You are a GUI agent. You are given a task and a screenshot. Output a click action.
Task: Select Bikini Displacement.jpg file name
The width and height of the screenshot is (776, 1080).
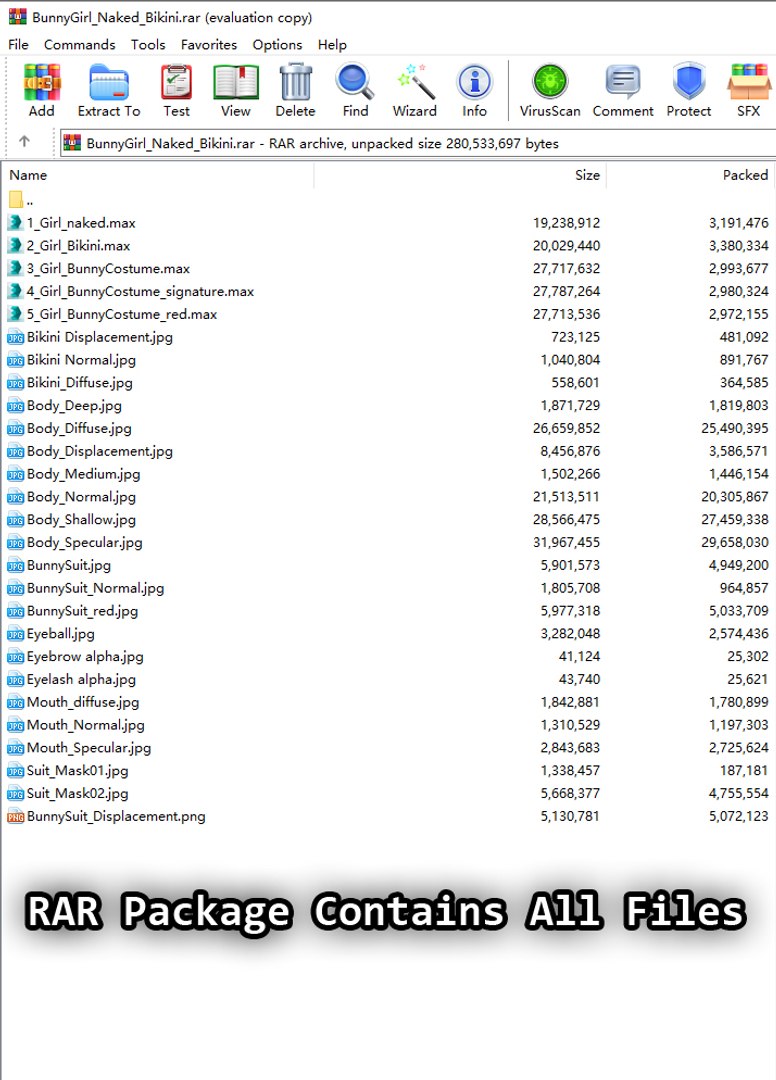pos(100,337)
